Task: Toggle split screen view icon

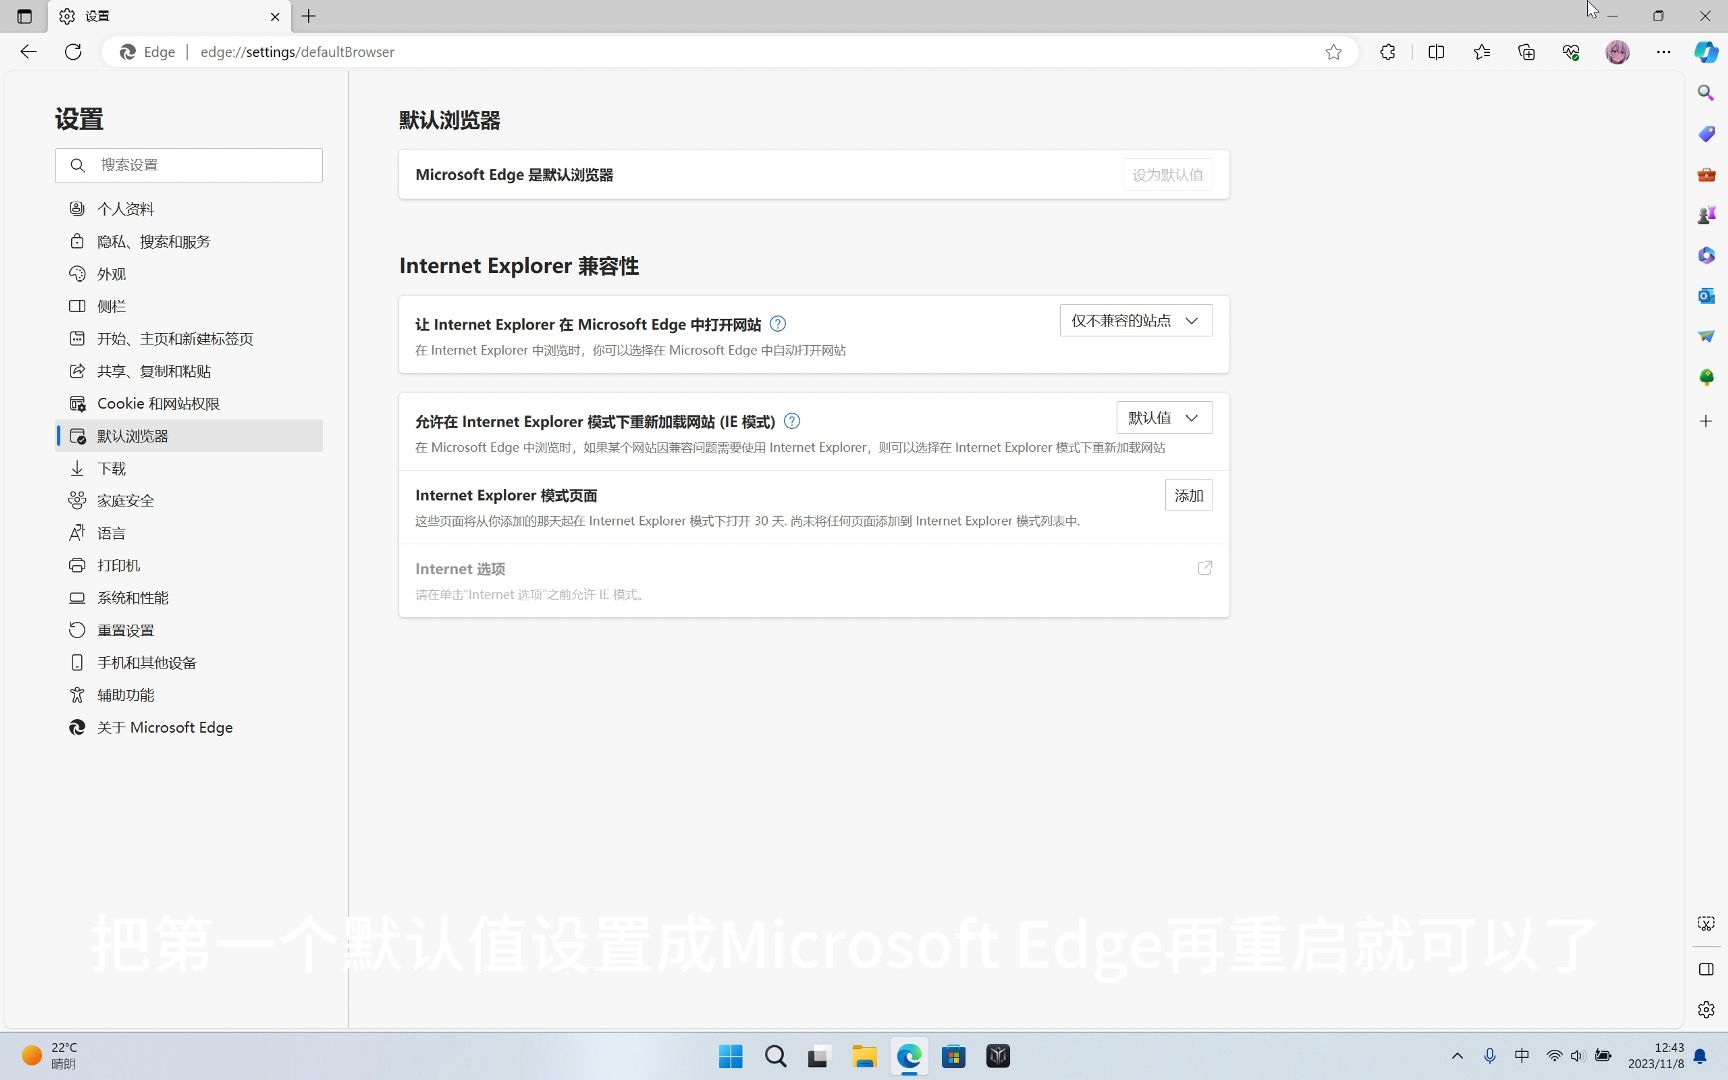Action: [1436, 52]
